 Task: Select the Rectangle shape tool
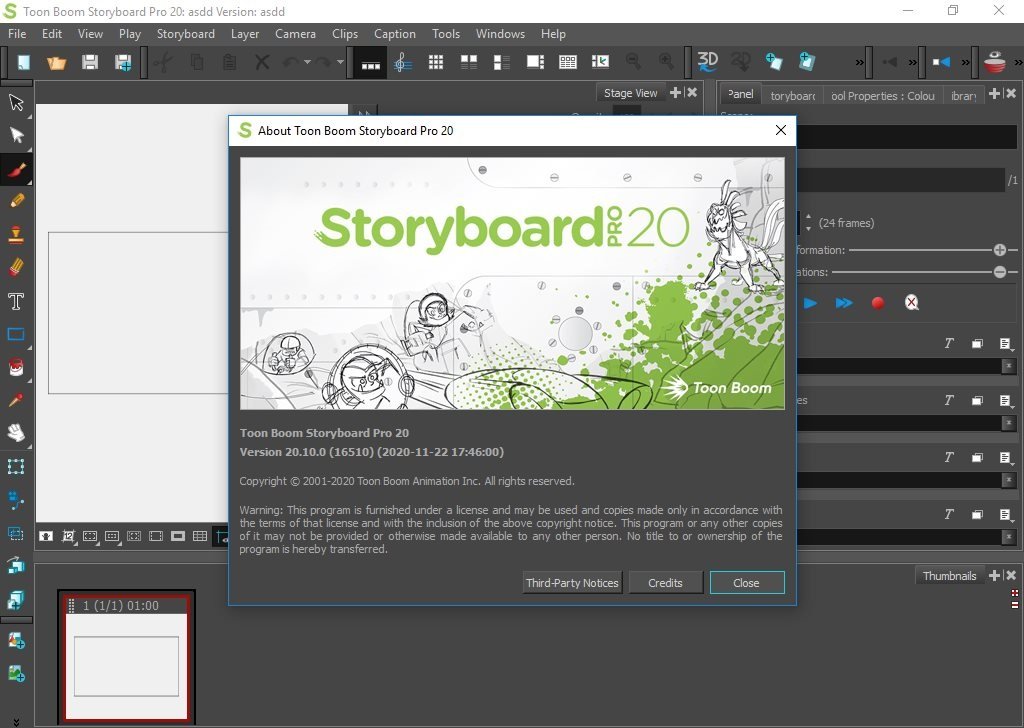pos(16,334)
